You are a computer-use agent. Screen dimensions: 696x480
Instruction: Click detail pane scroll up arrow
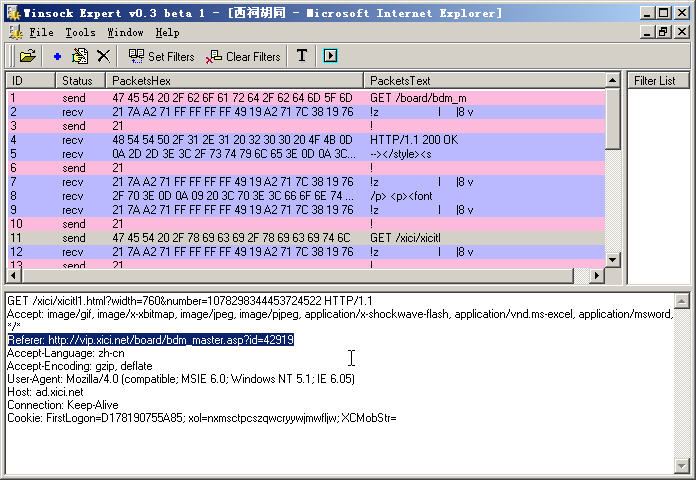[x=681, y=301]
